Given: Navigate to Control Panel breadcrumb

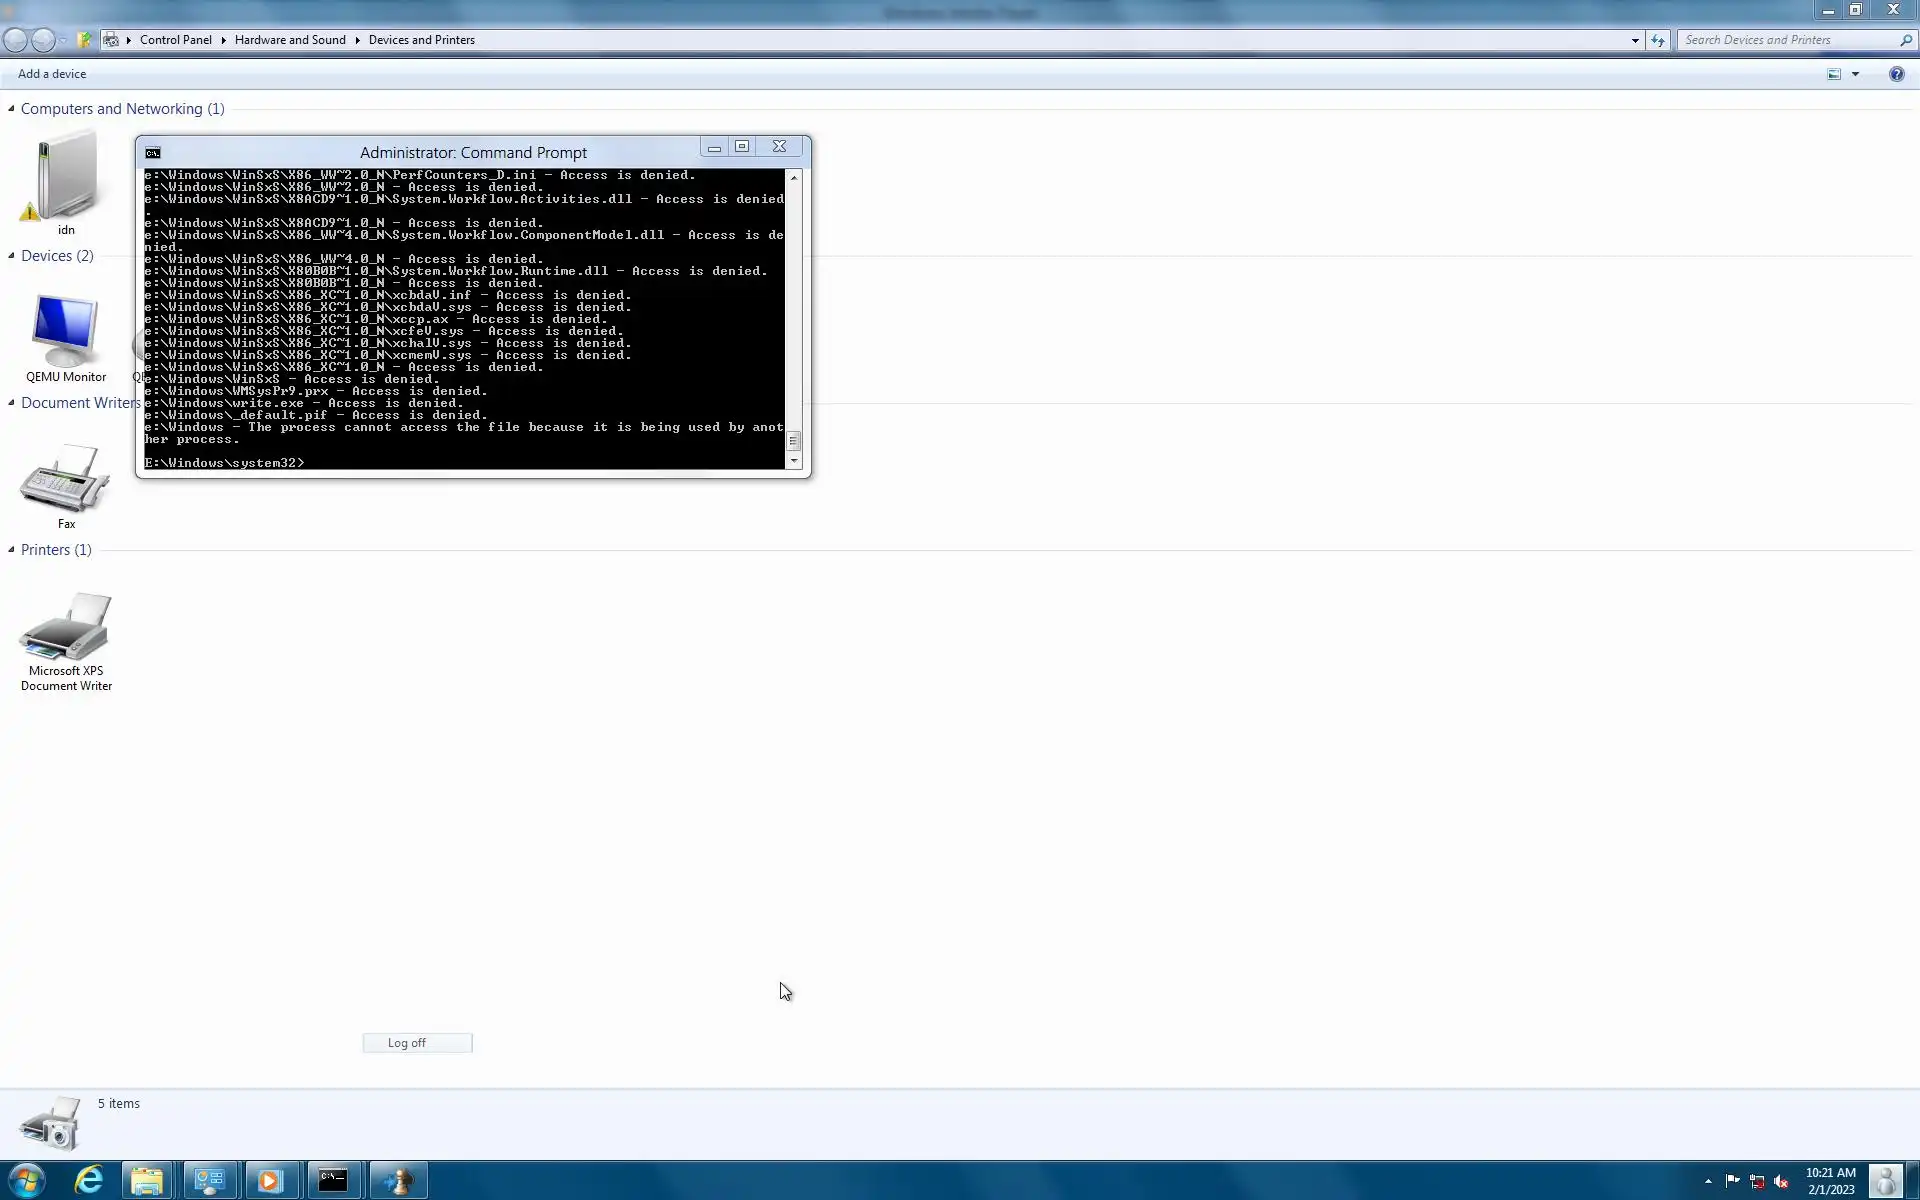Looking at the screenshot, I should [x=175, y=40].
